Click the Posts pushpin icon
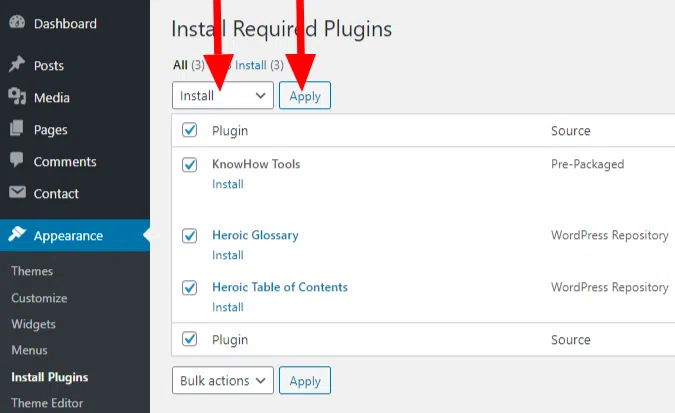The width and height of the screenshot is (675, 413). [x=17, y=65]
